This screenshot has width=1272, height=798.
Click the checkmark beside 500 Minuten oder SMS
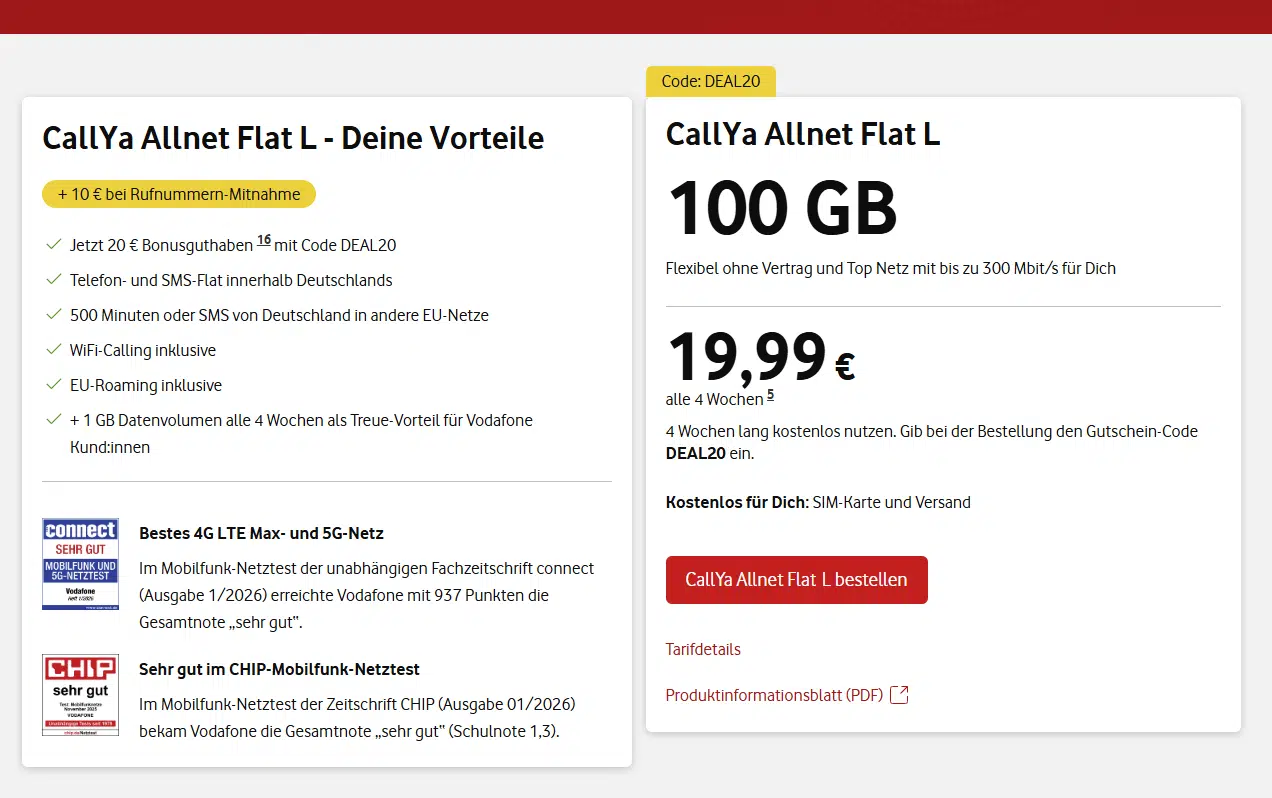pos(54,315)
